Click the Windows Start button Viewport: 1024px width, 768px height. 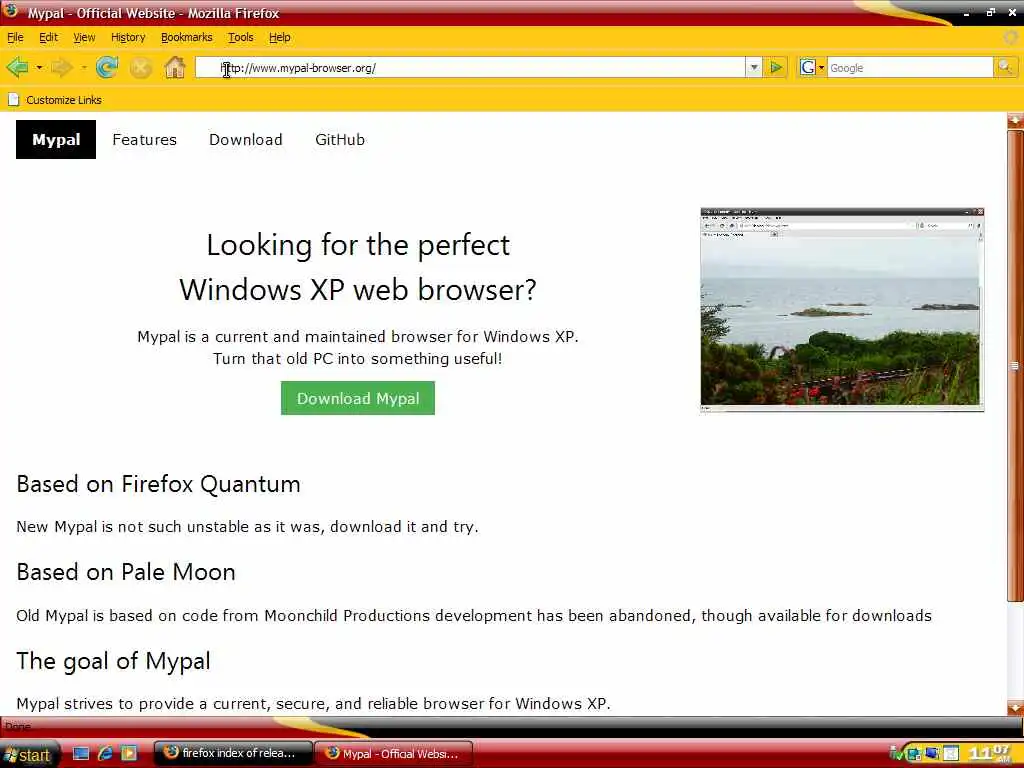point(29,754)
